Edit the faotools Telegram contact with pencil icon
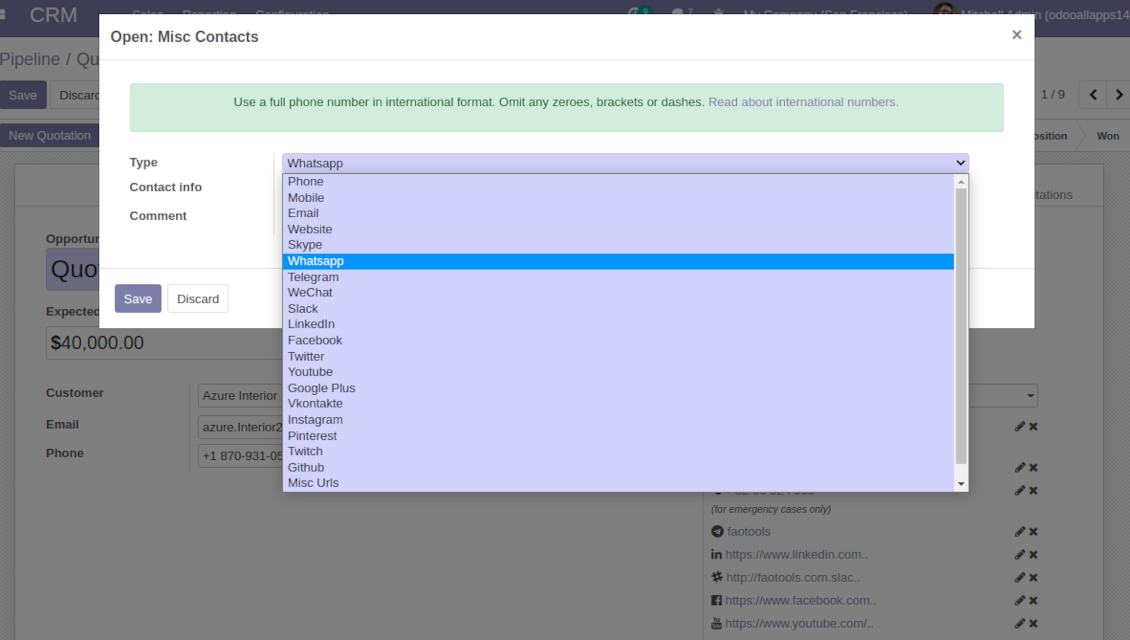The image size is (1130, 640). tap(1019, 531)
